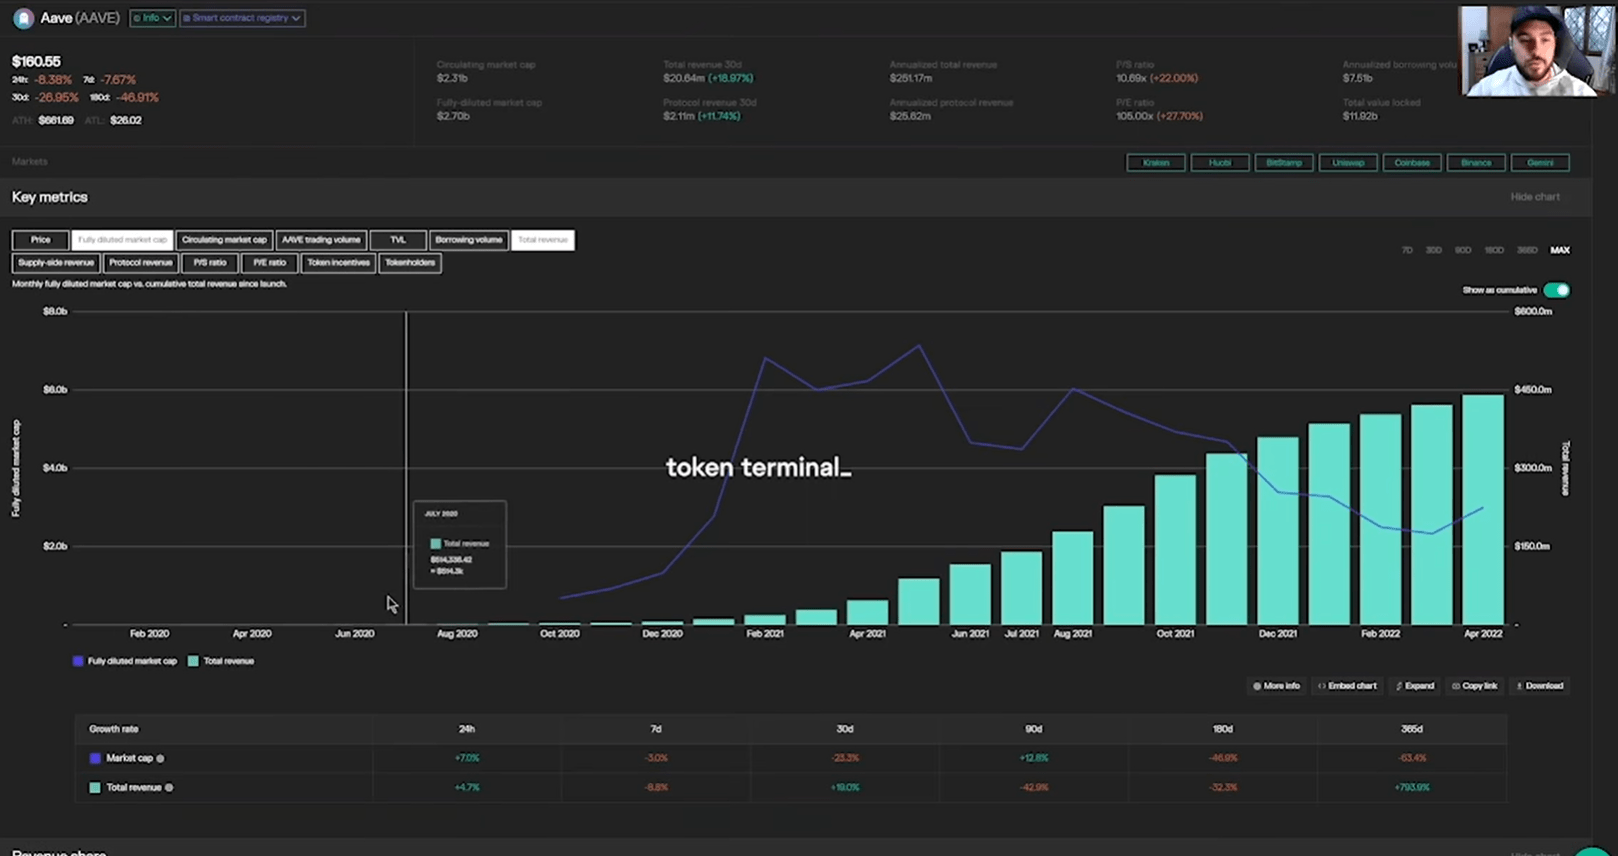Image resolution: width=1618 pixels, height=856 pixels.
Task: Click the Key metrics heading
Action: coord(50,197)
